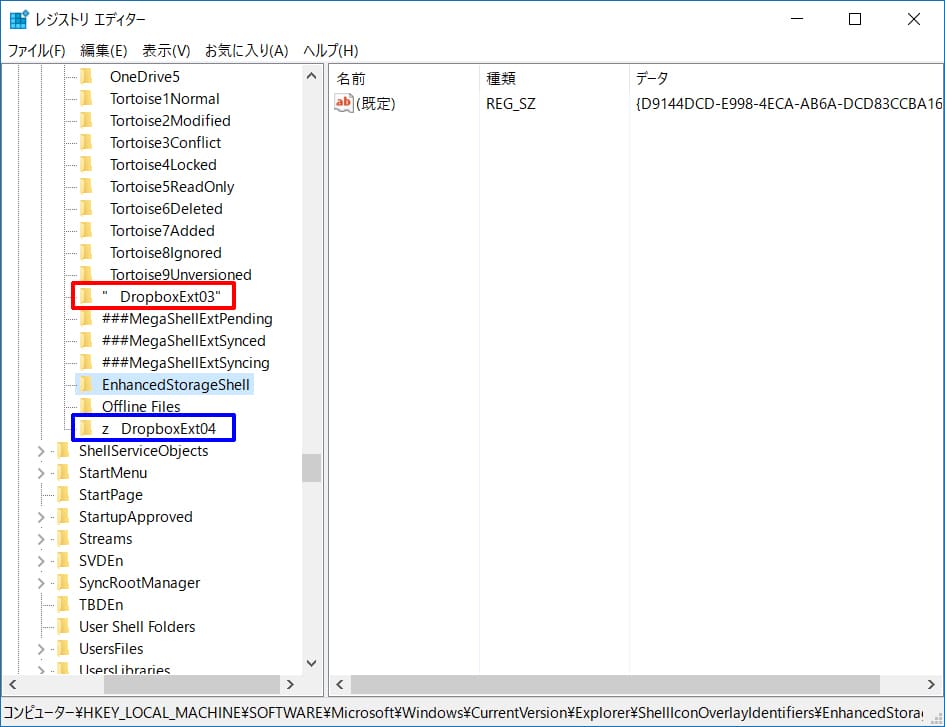
Task: Click the ###MegaShellExtSynced folder icon
Action: (x=87, y=341)
